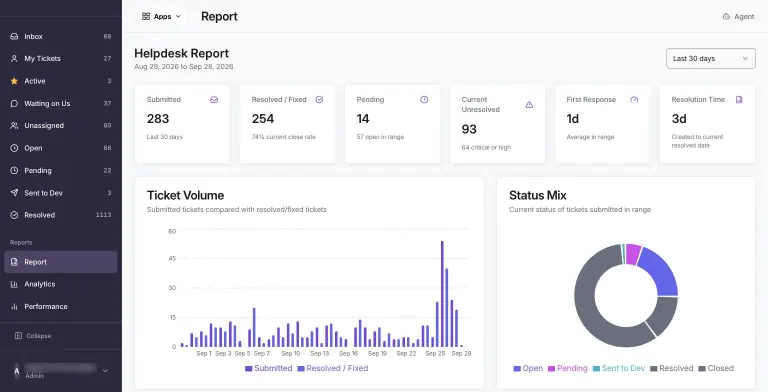Expand the Apps menu chevron
This screenshot has height=392, width=768.
178,17
